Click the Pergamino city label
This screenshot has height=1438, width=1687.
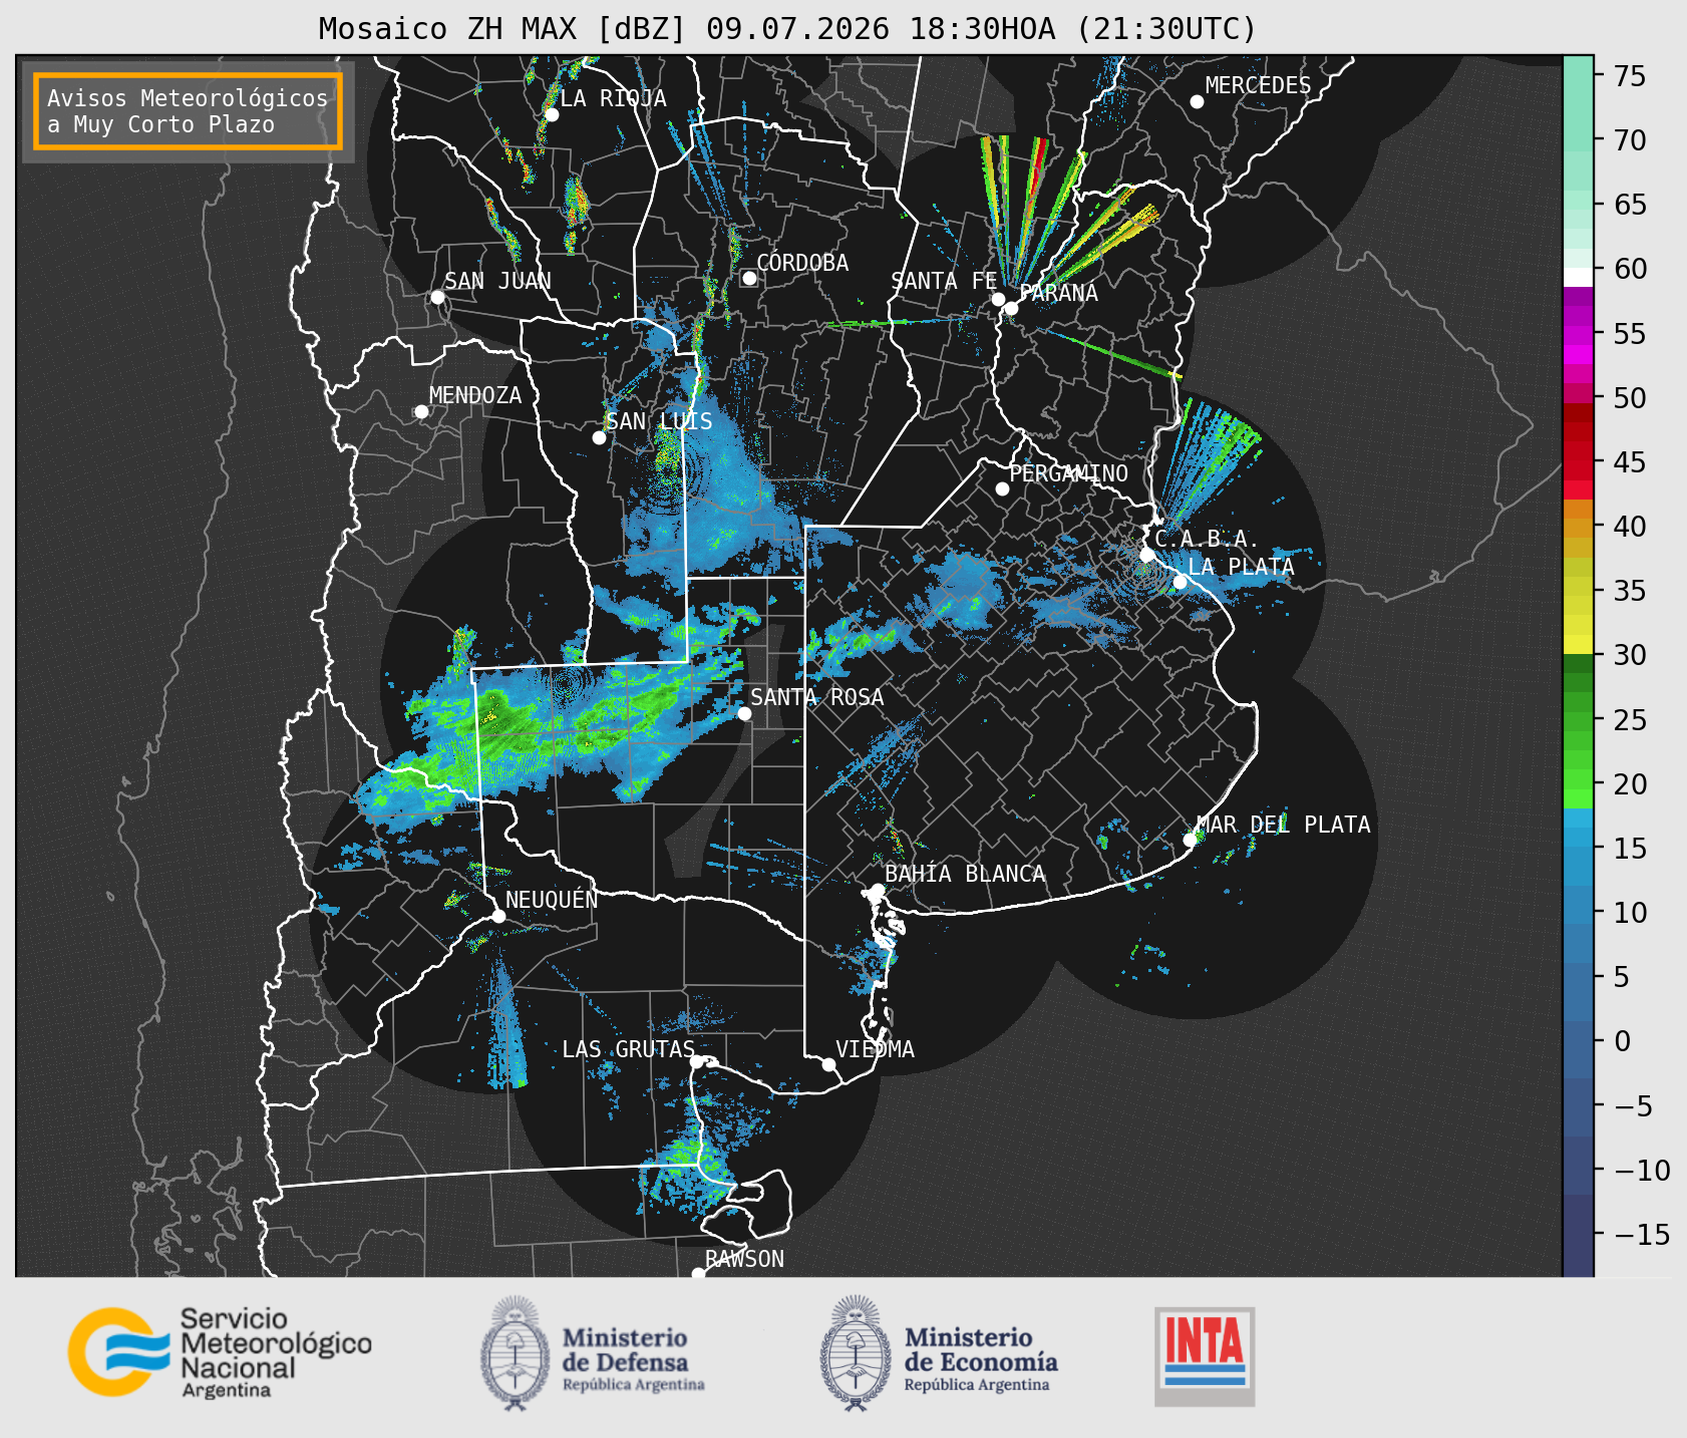coord(1069,473)
